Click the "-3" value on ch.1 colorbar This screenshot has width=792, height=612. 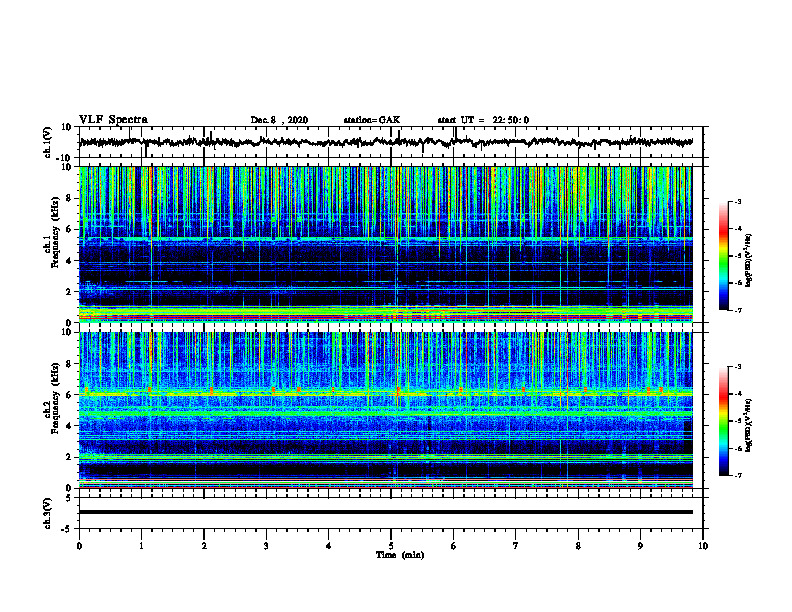point(738,201)
